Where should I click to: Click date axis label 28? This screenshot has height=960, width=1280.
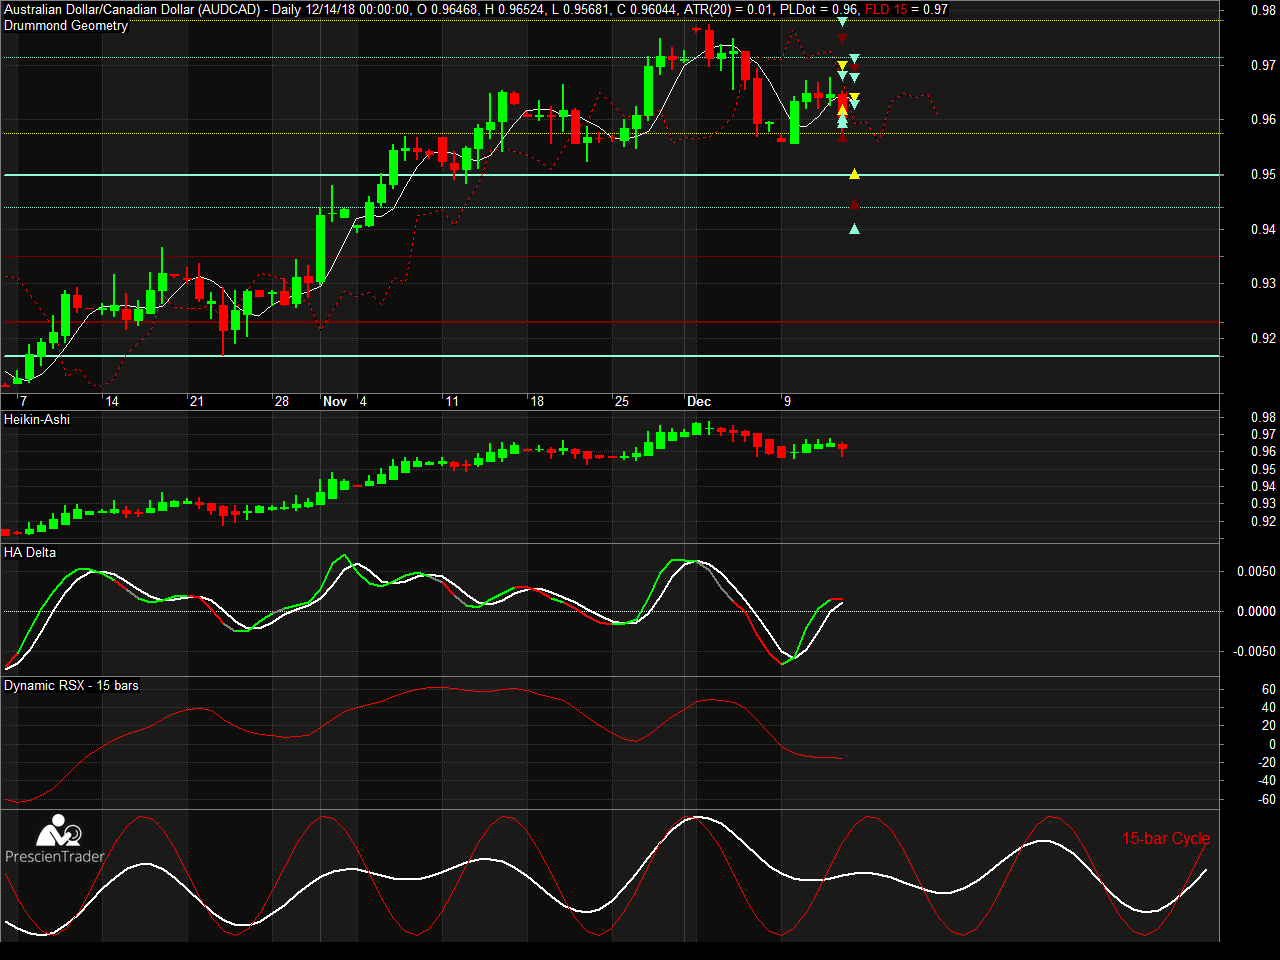[282, 402]
